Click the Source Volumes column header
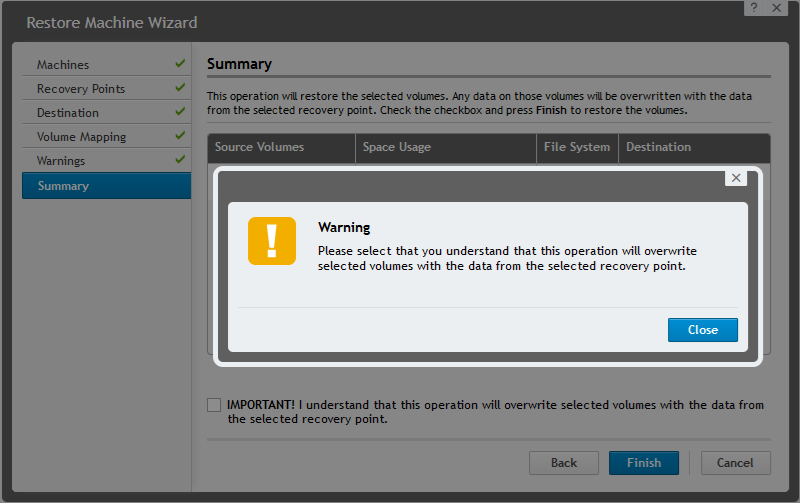This screenshot has height=503, width=800. pyautogui.click(x=259, y=147)
